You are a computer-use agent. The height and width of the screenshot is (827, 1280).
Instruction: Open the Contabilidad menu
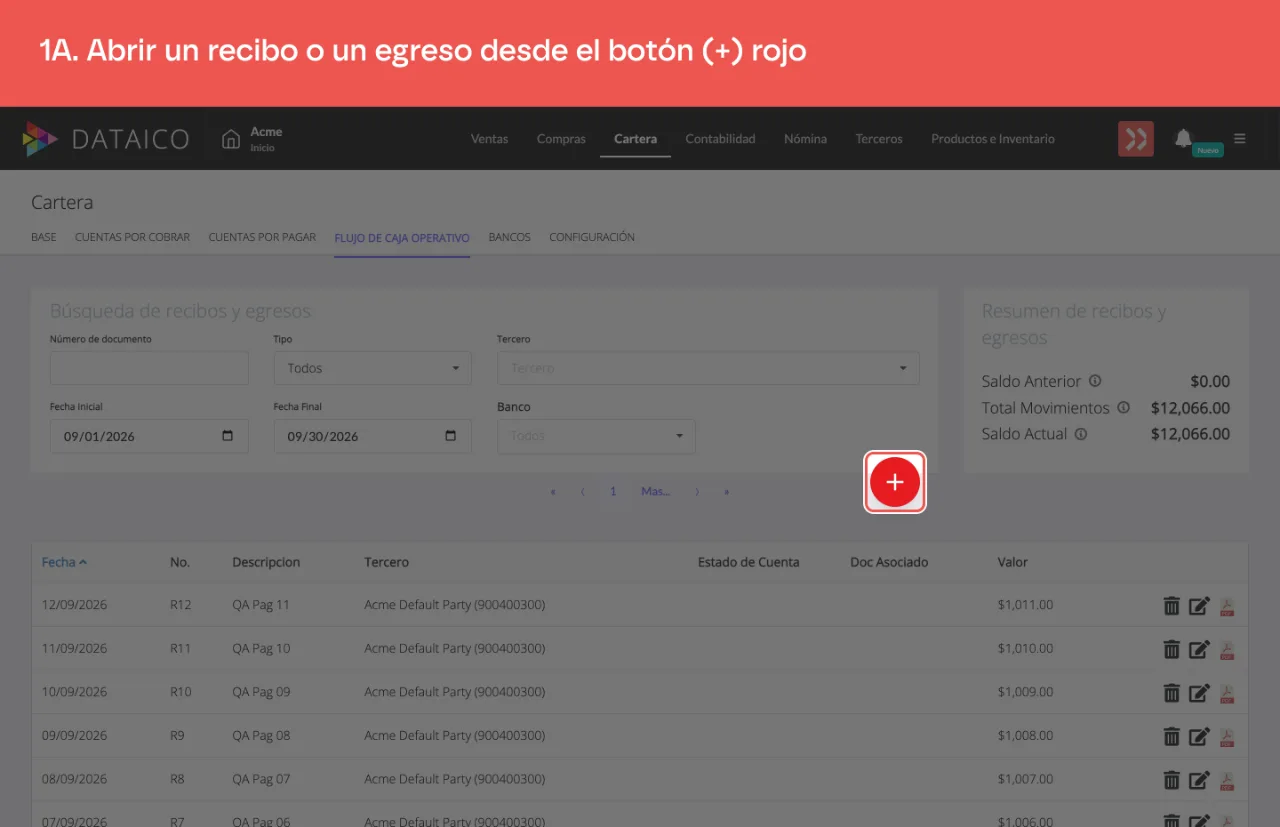(720, 139)
